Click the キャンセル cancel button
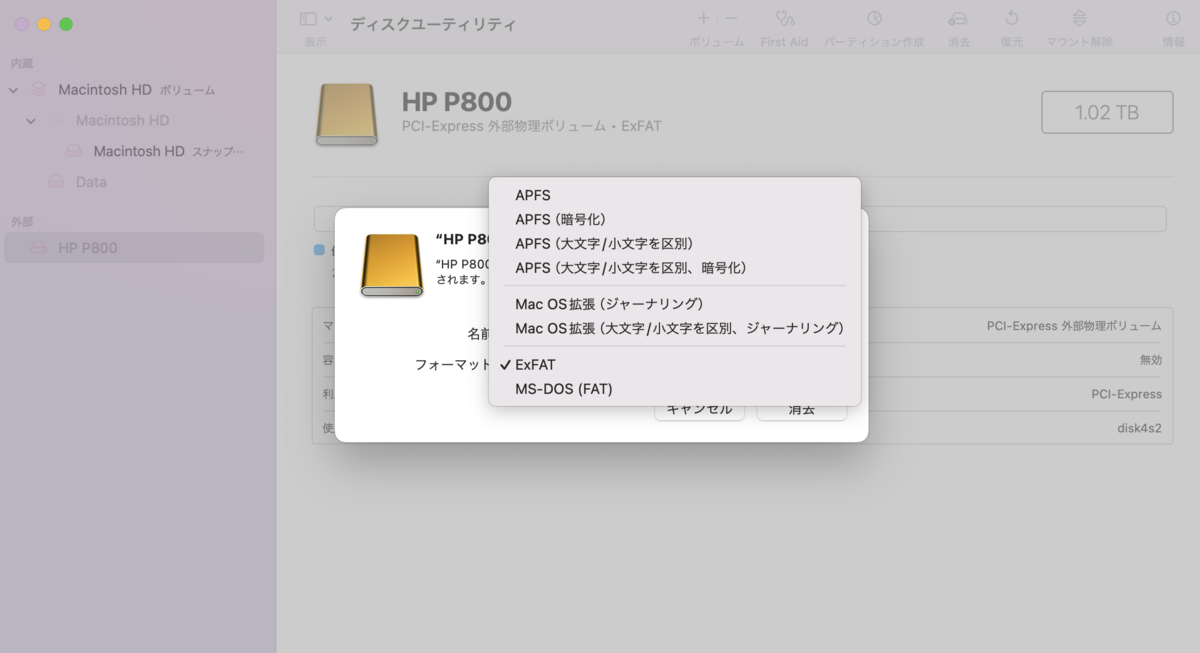Image resolution: width=1200 pixels, height=653 pixels. point(699,409)
